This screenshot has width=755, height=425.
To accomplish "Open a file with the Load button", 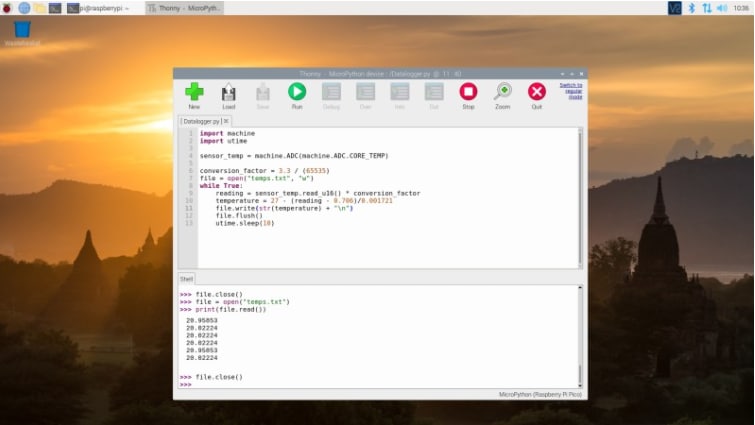I will (229, 95).
